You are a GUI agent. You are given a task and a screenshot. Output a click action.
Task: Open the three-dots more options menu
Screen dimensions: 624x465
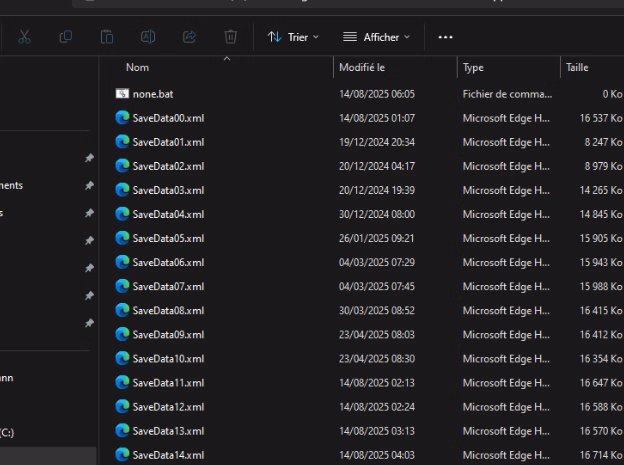445,37
